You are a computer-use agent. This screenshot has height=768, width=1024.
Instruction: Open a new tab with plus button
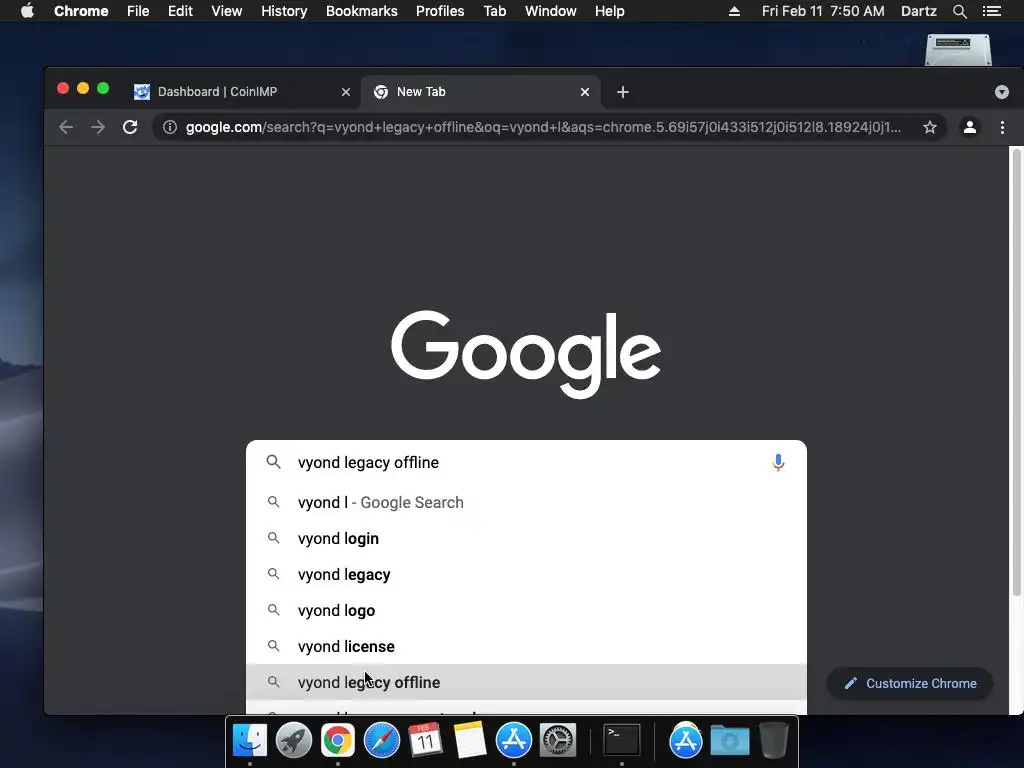click(623, 92)
